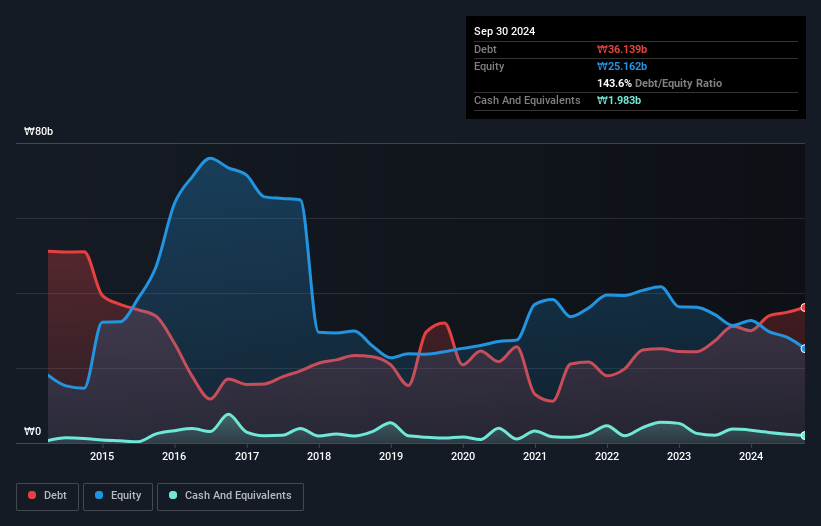The height and width of the screenshot is (526, 821).
Task: Toggle Cash And Equivalents legend button
Action: [230, 496]
